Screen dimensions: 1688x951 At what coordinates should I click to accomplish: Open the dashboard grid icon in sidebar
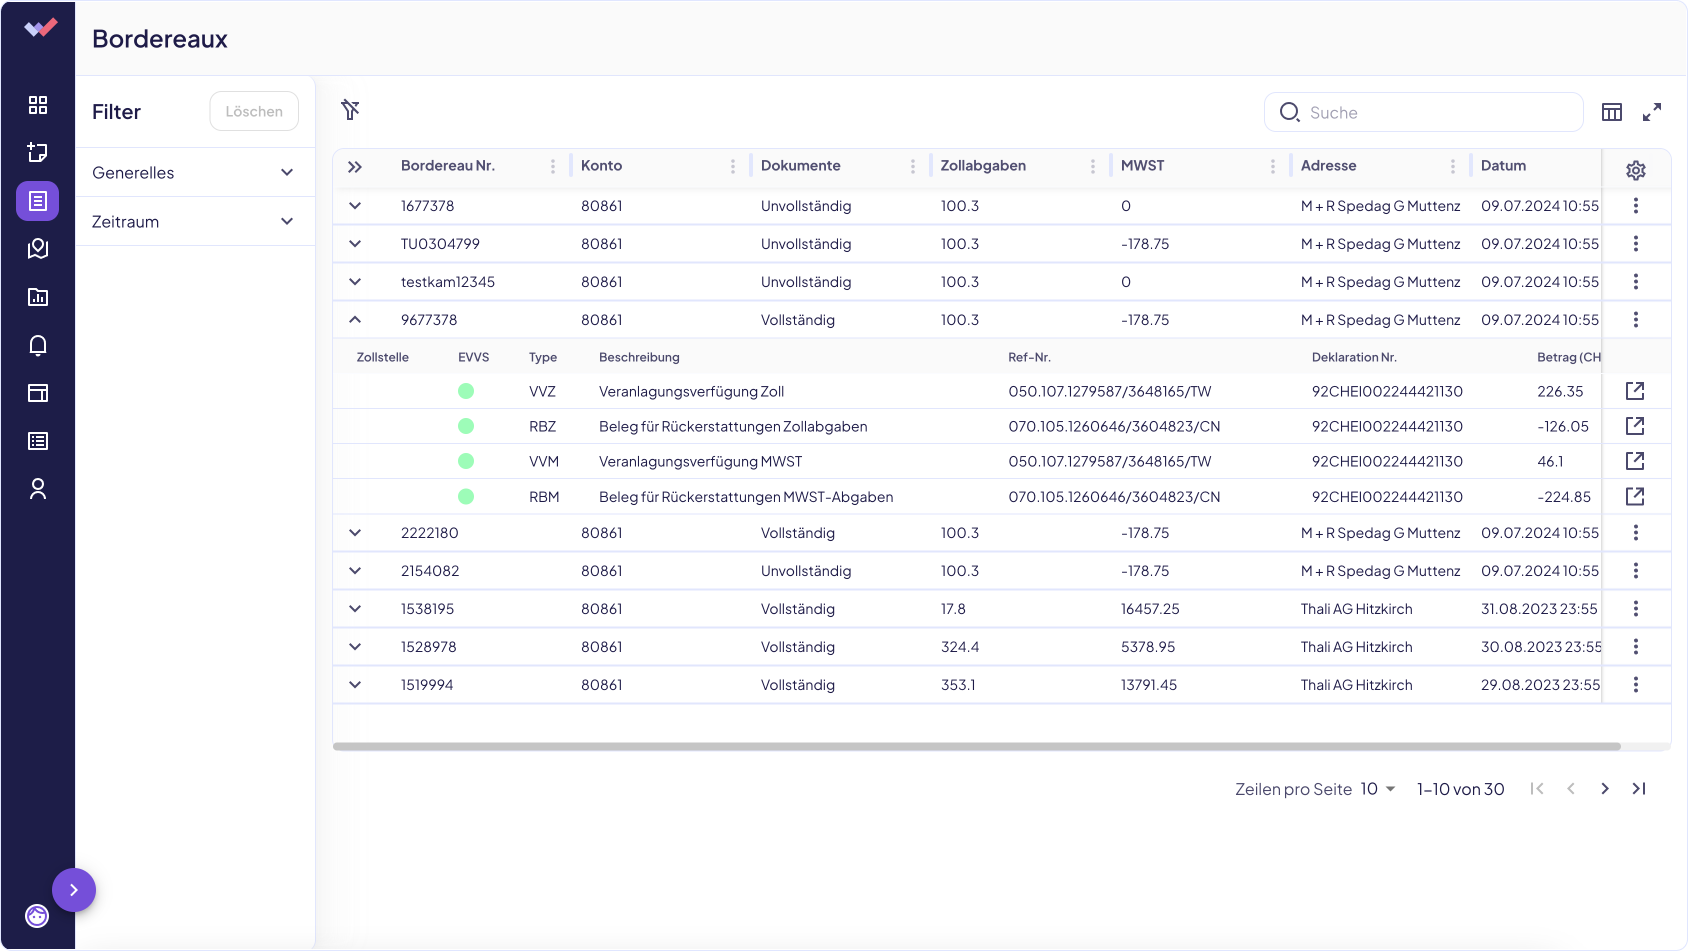pos(38,105)
